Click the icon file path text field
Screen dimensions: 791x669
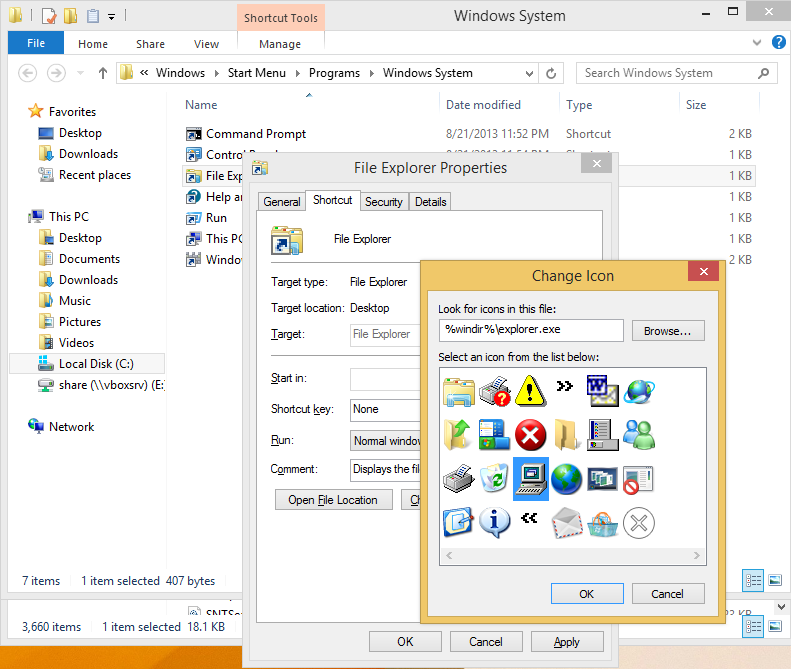[531, 330]
